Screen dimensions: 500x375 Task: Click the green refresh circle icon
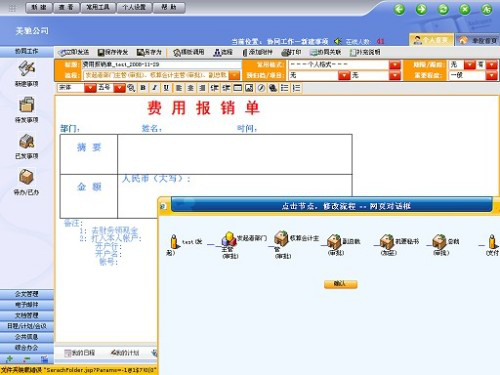coord(443,9)
